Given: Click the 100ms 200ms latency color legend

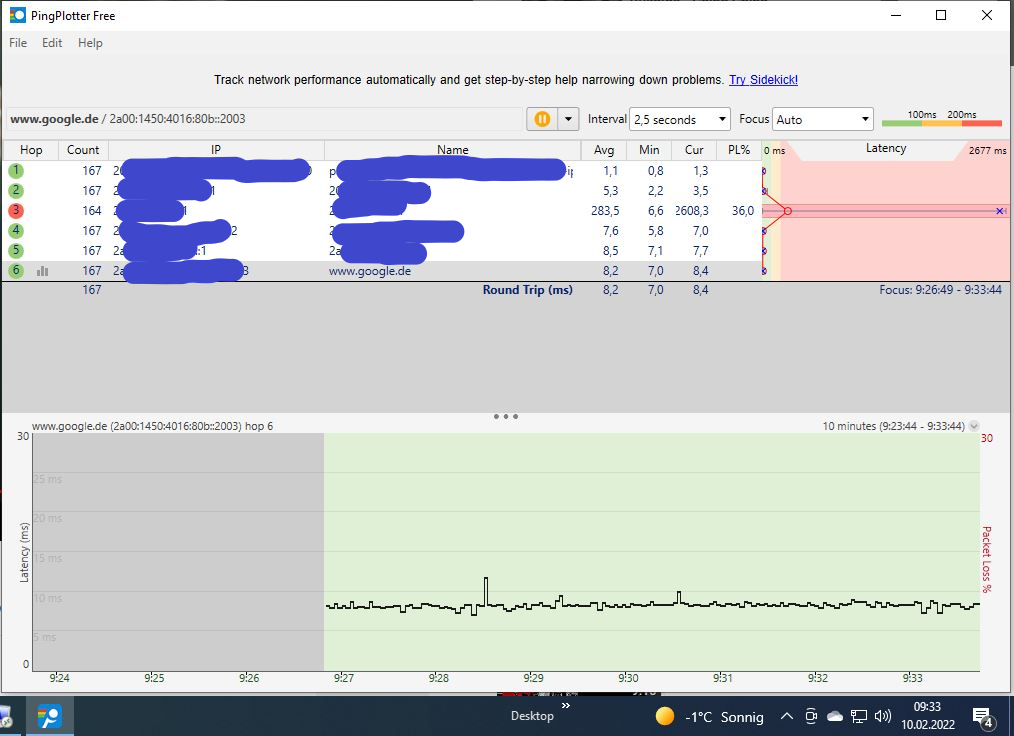Looking at the screenshot, I should 942,118.
